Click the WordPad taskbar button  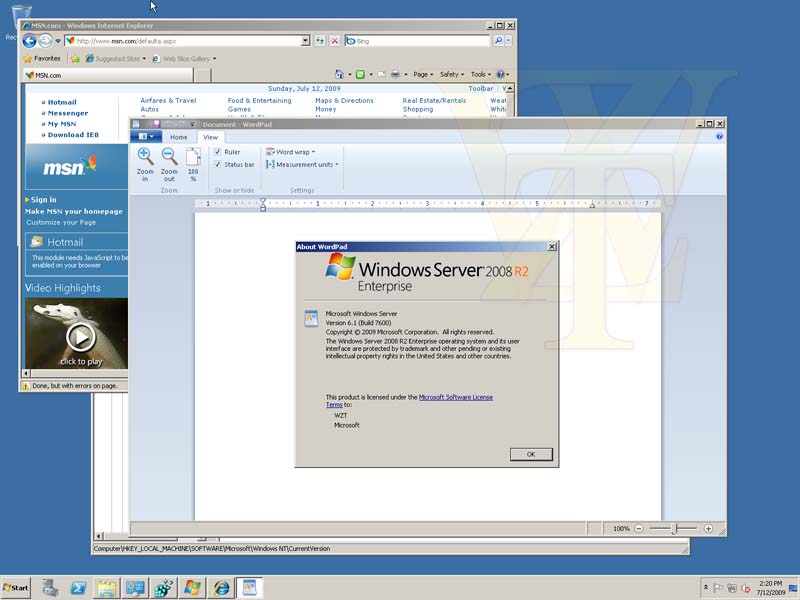(x=249, y=588)
